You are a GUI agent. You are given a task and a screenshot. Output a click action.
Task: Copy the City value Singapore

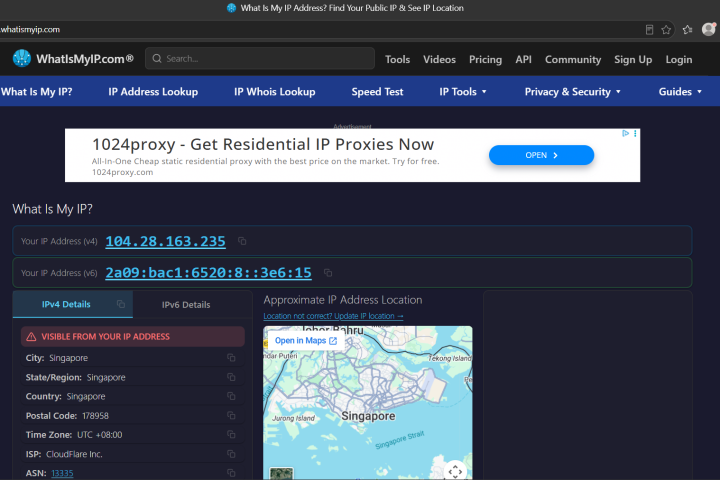pyautogui.click(x=231, y=358)
